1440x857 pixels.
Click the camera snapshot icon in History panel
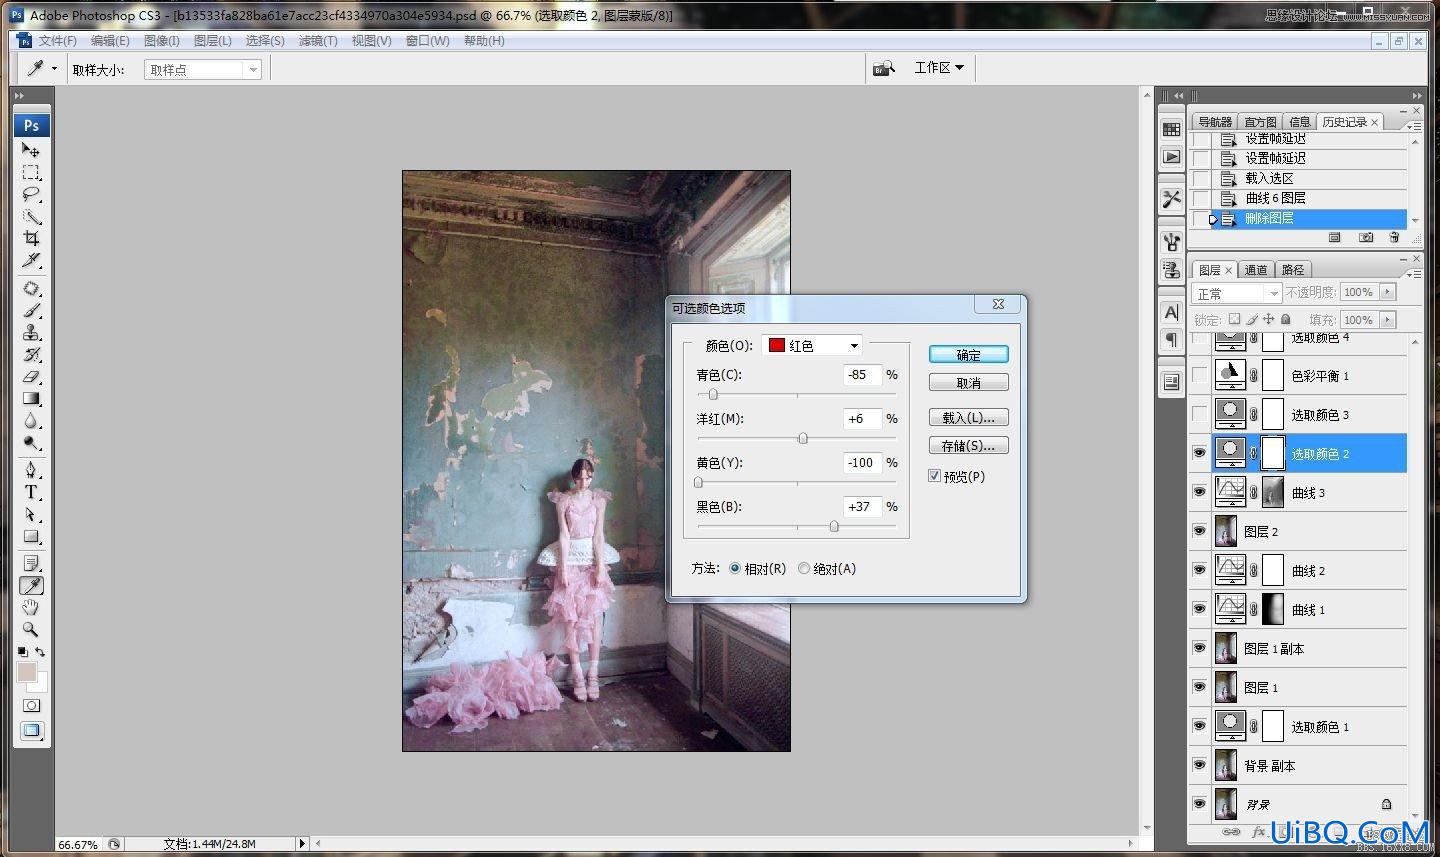tap(1366, 238)
